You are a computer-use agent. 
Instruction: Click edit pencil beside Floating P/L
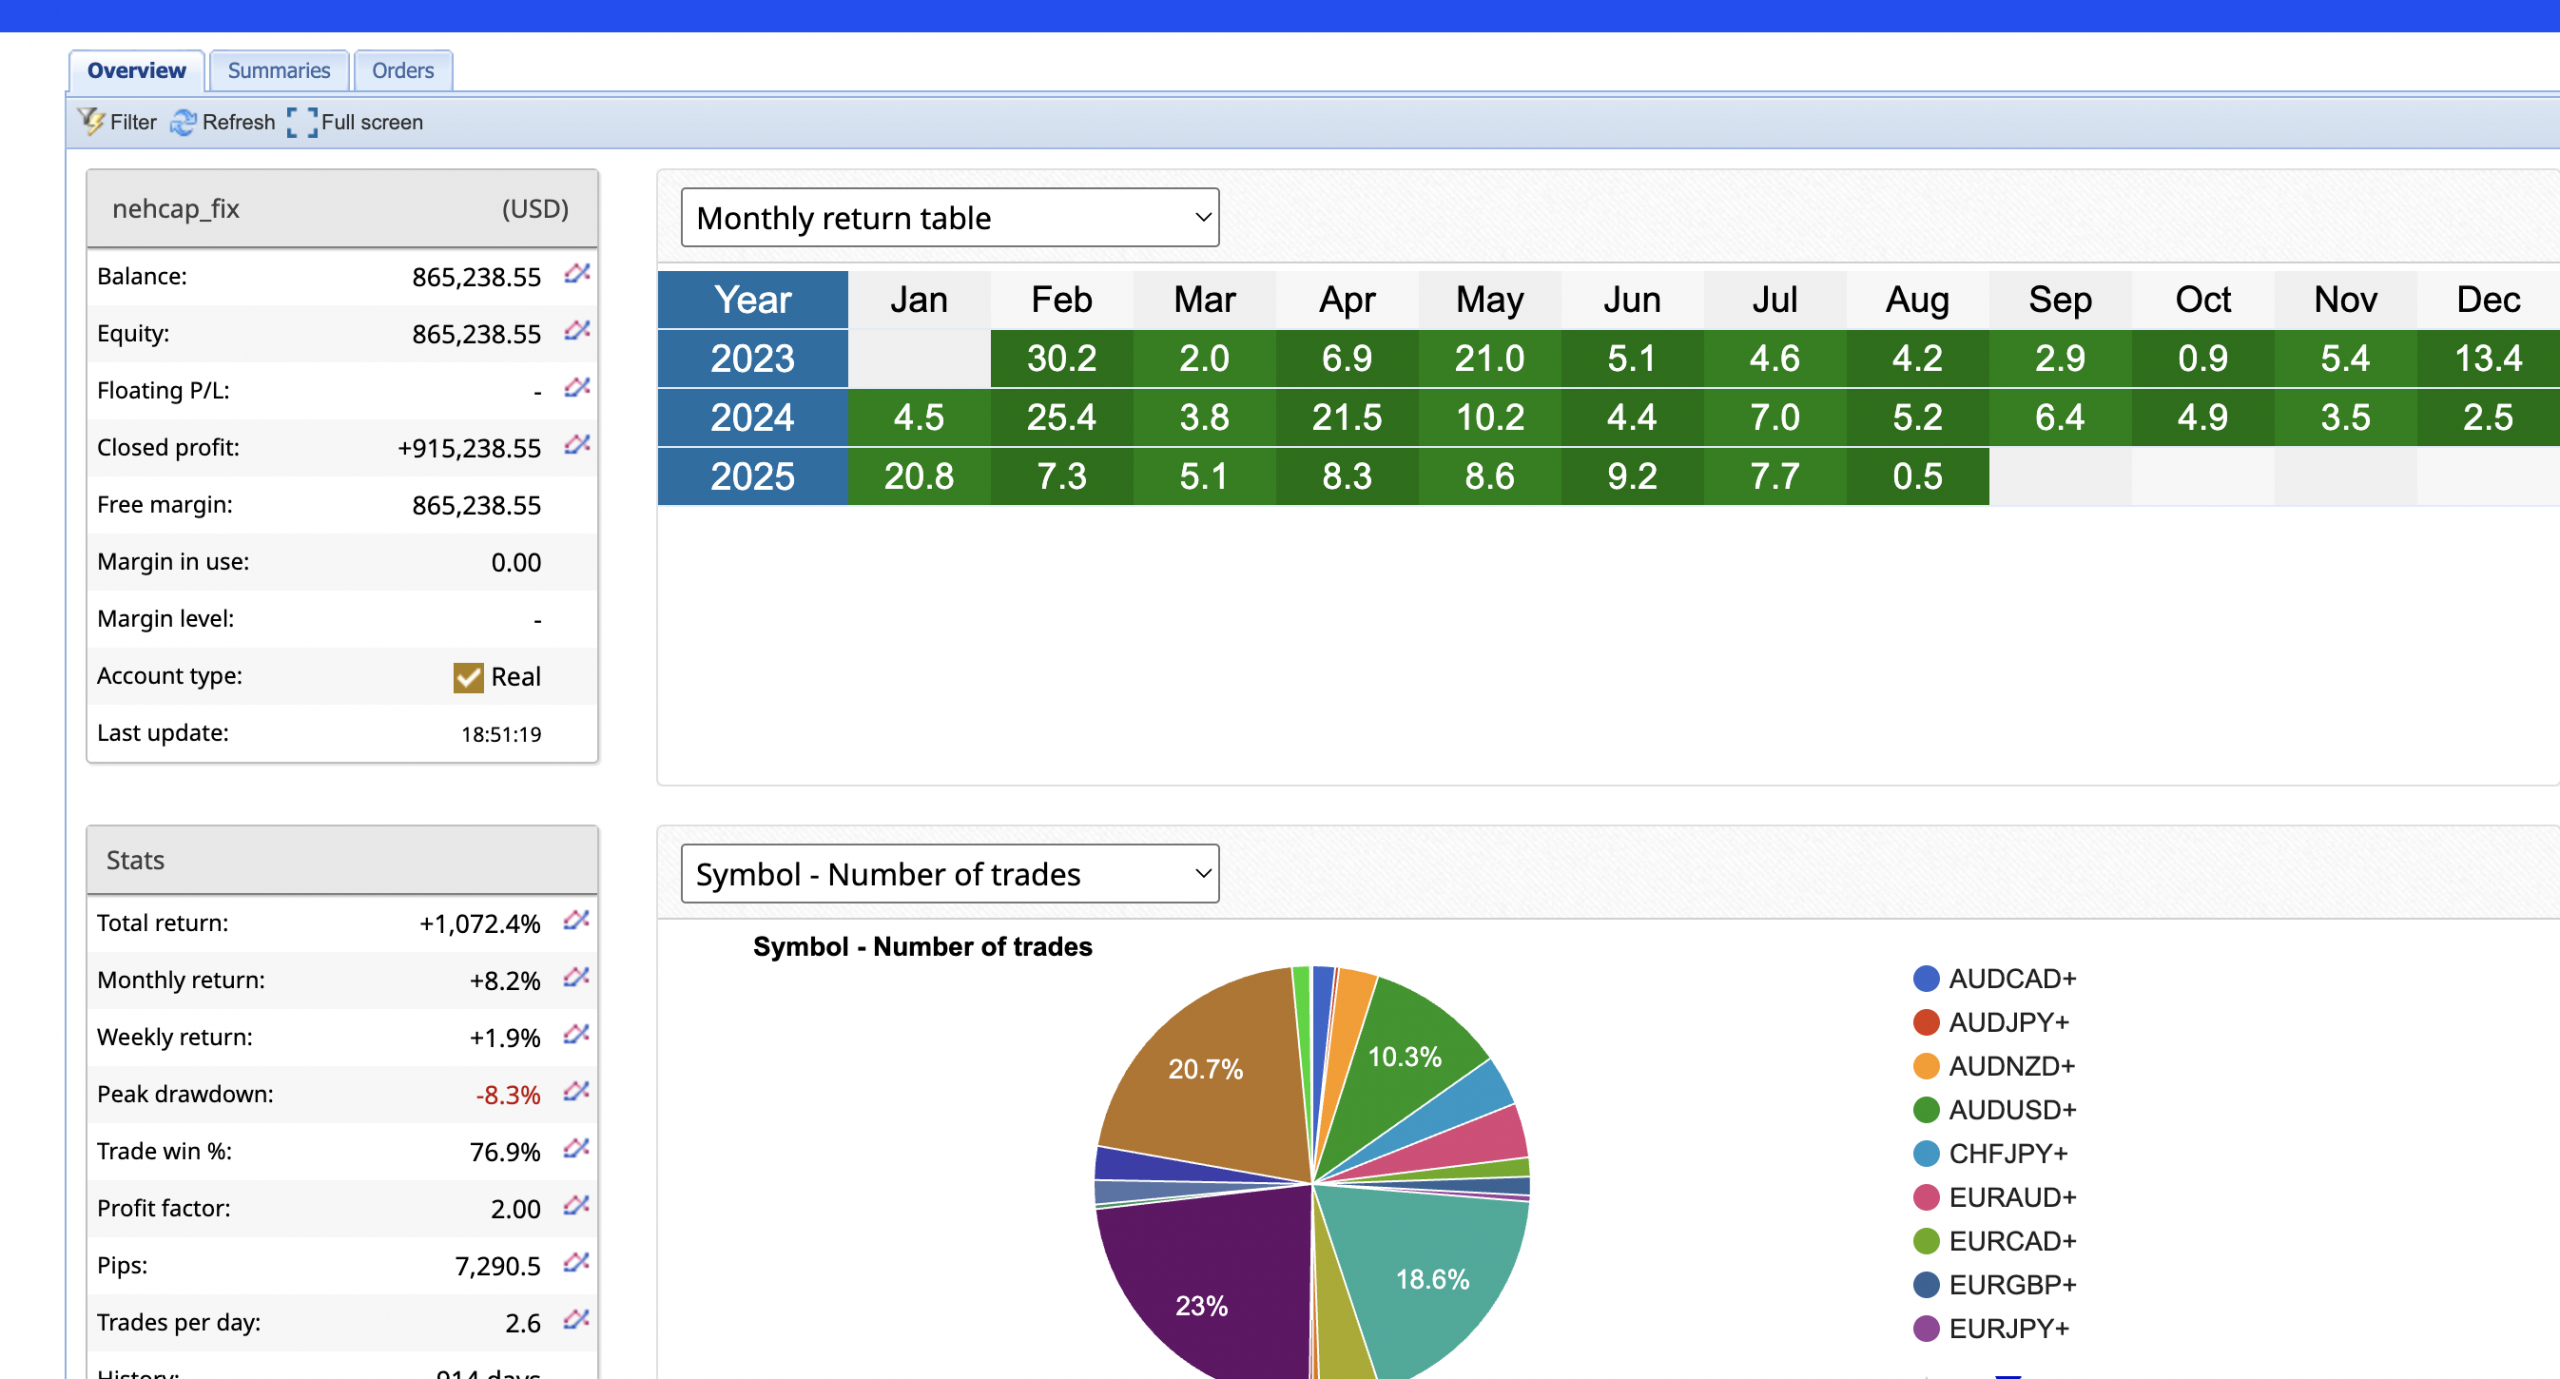[x=577, y=387]
